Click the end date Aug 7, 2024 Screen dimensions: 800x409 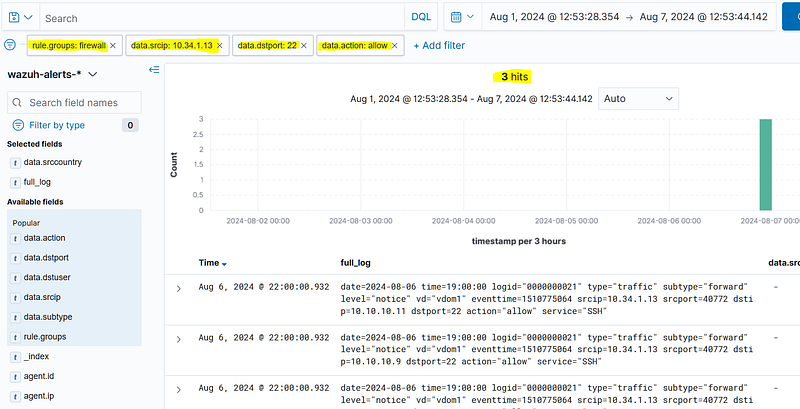pyautogui.click(x=704, y=17)
